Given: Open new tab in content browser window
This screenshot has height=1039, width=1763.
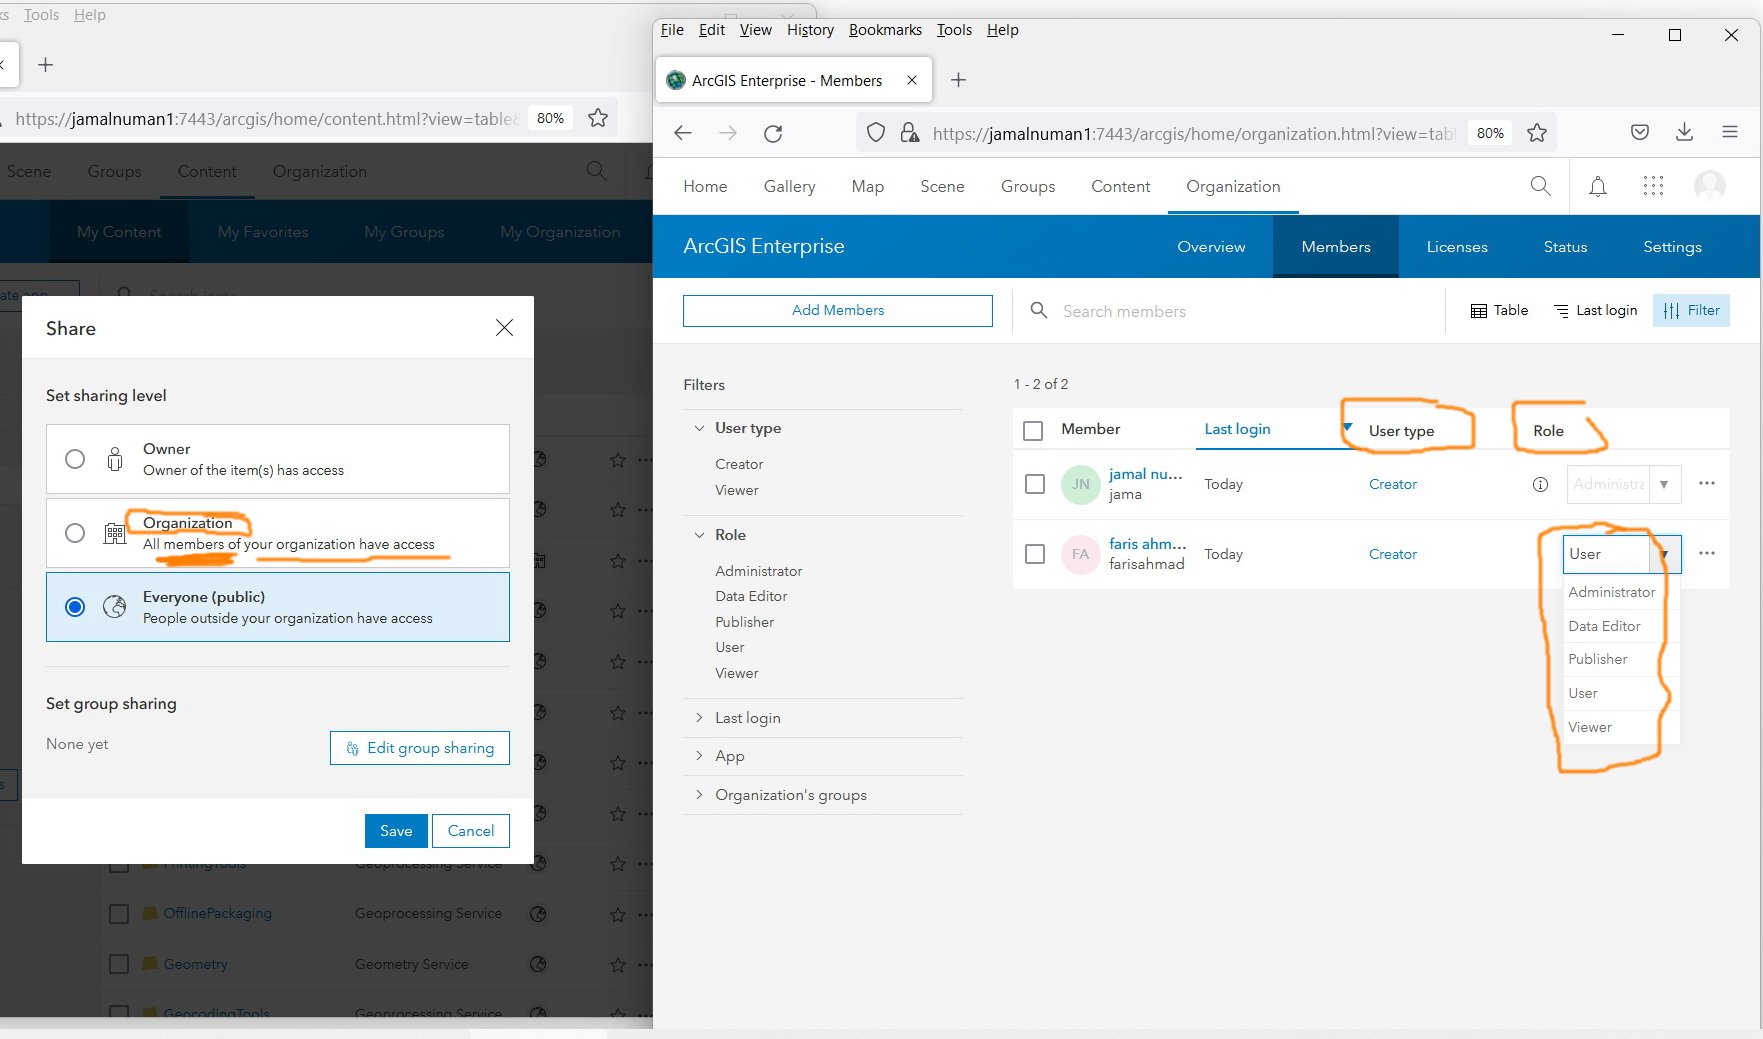Looking at the screenshot, I should [45, 65].
